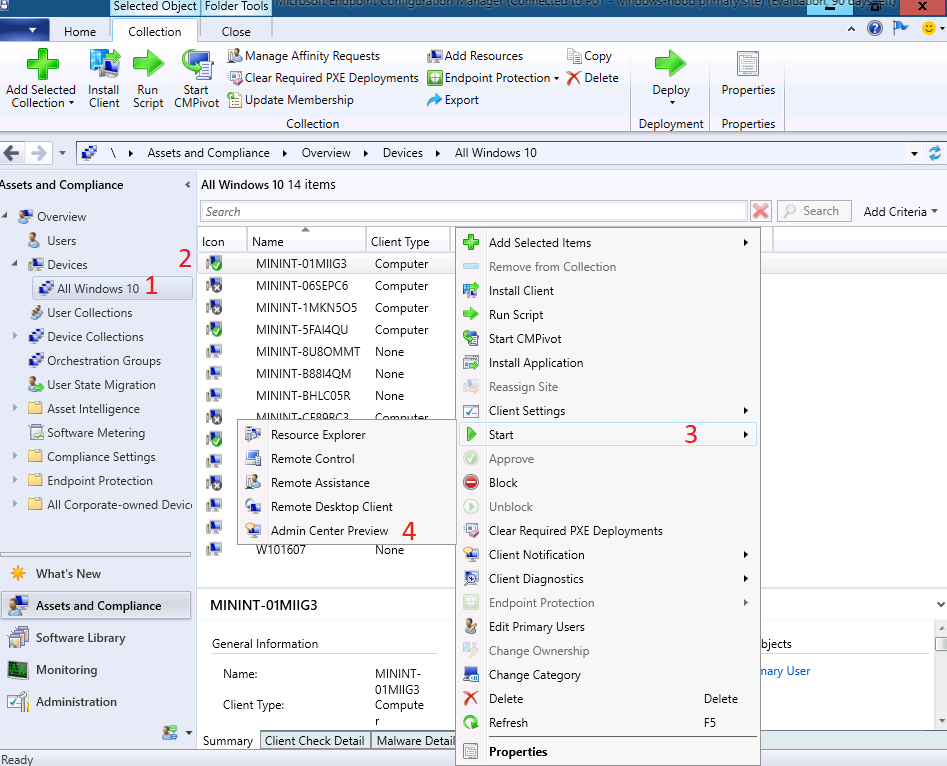Click Copy in the ribbon

589,56
